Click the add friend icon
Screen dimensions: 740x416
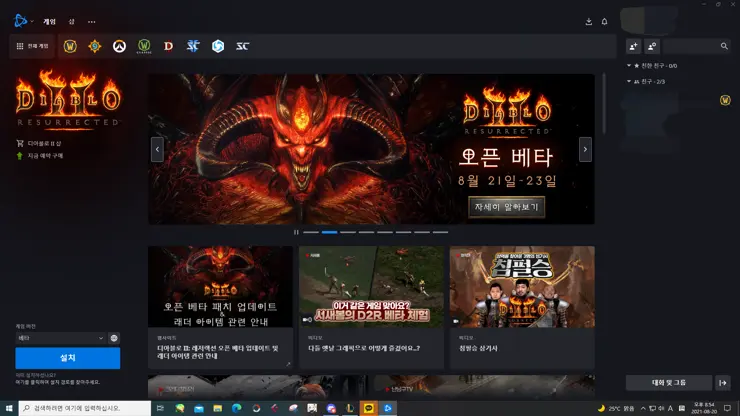pyautogui.click(x=633, y=46)
